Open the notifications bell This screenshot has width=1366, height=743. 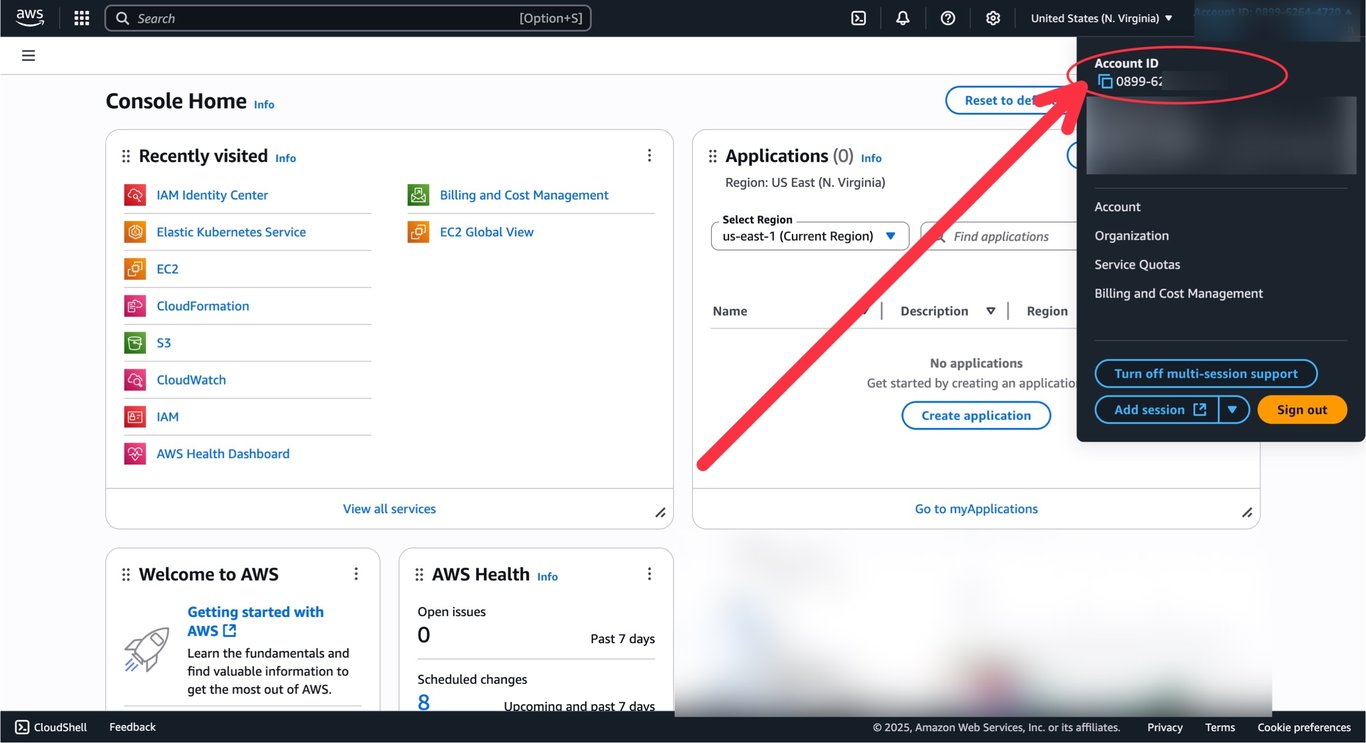pos(903,18)
